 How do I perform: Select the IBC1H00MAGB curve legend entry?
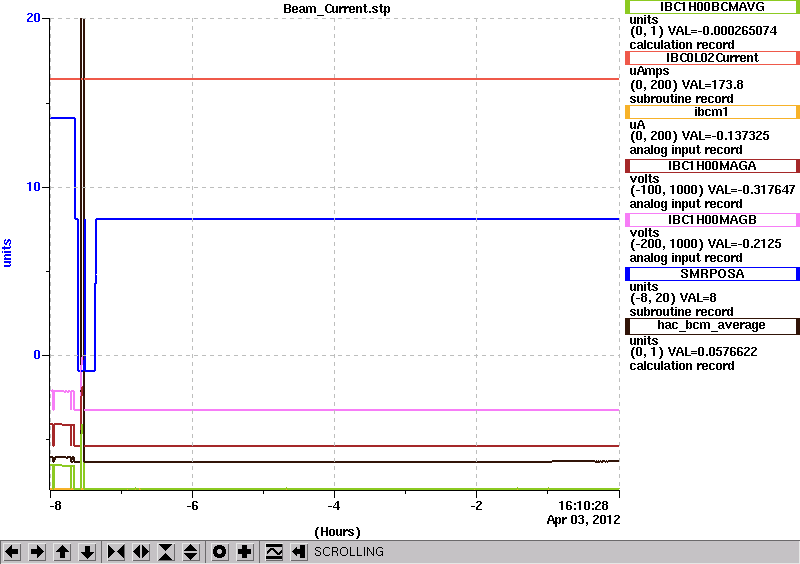tap(712, 220)
